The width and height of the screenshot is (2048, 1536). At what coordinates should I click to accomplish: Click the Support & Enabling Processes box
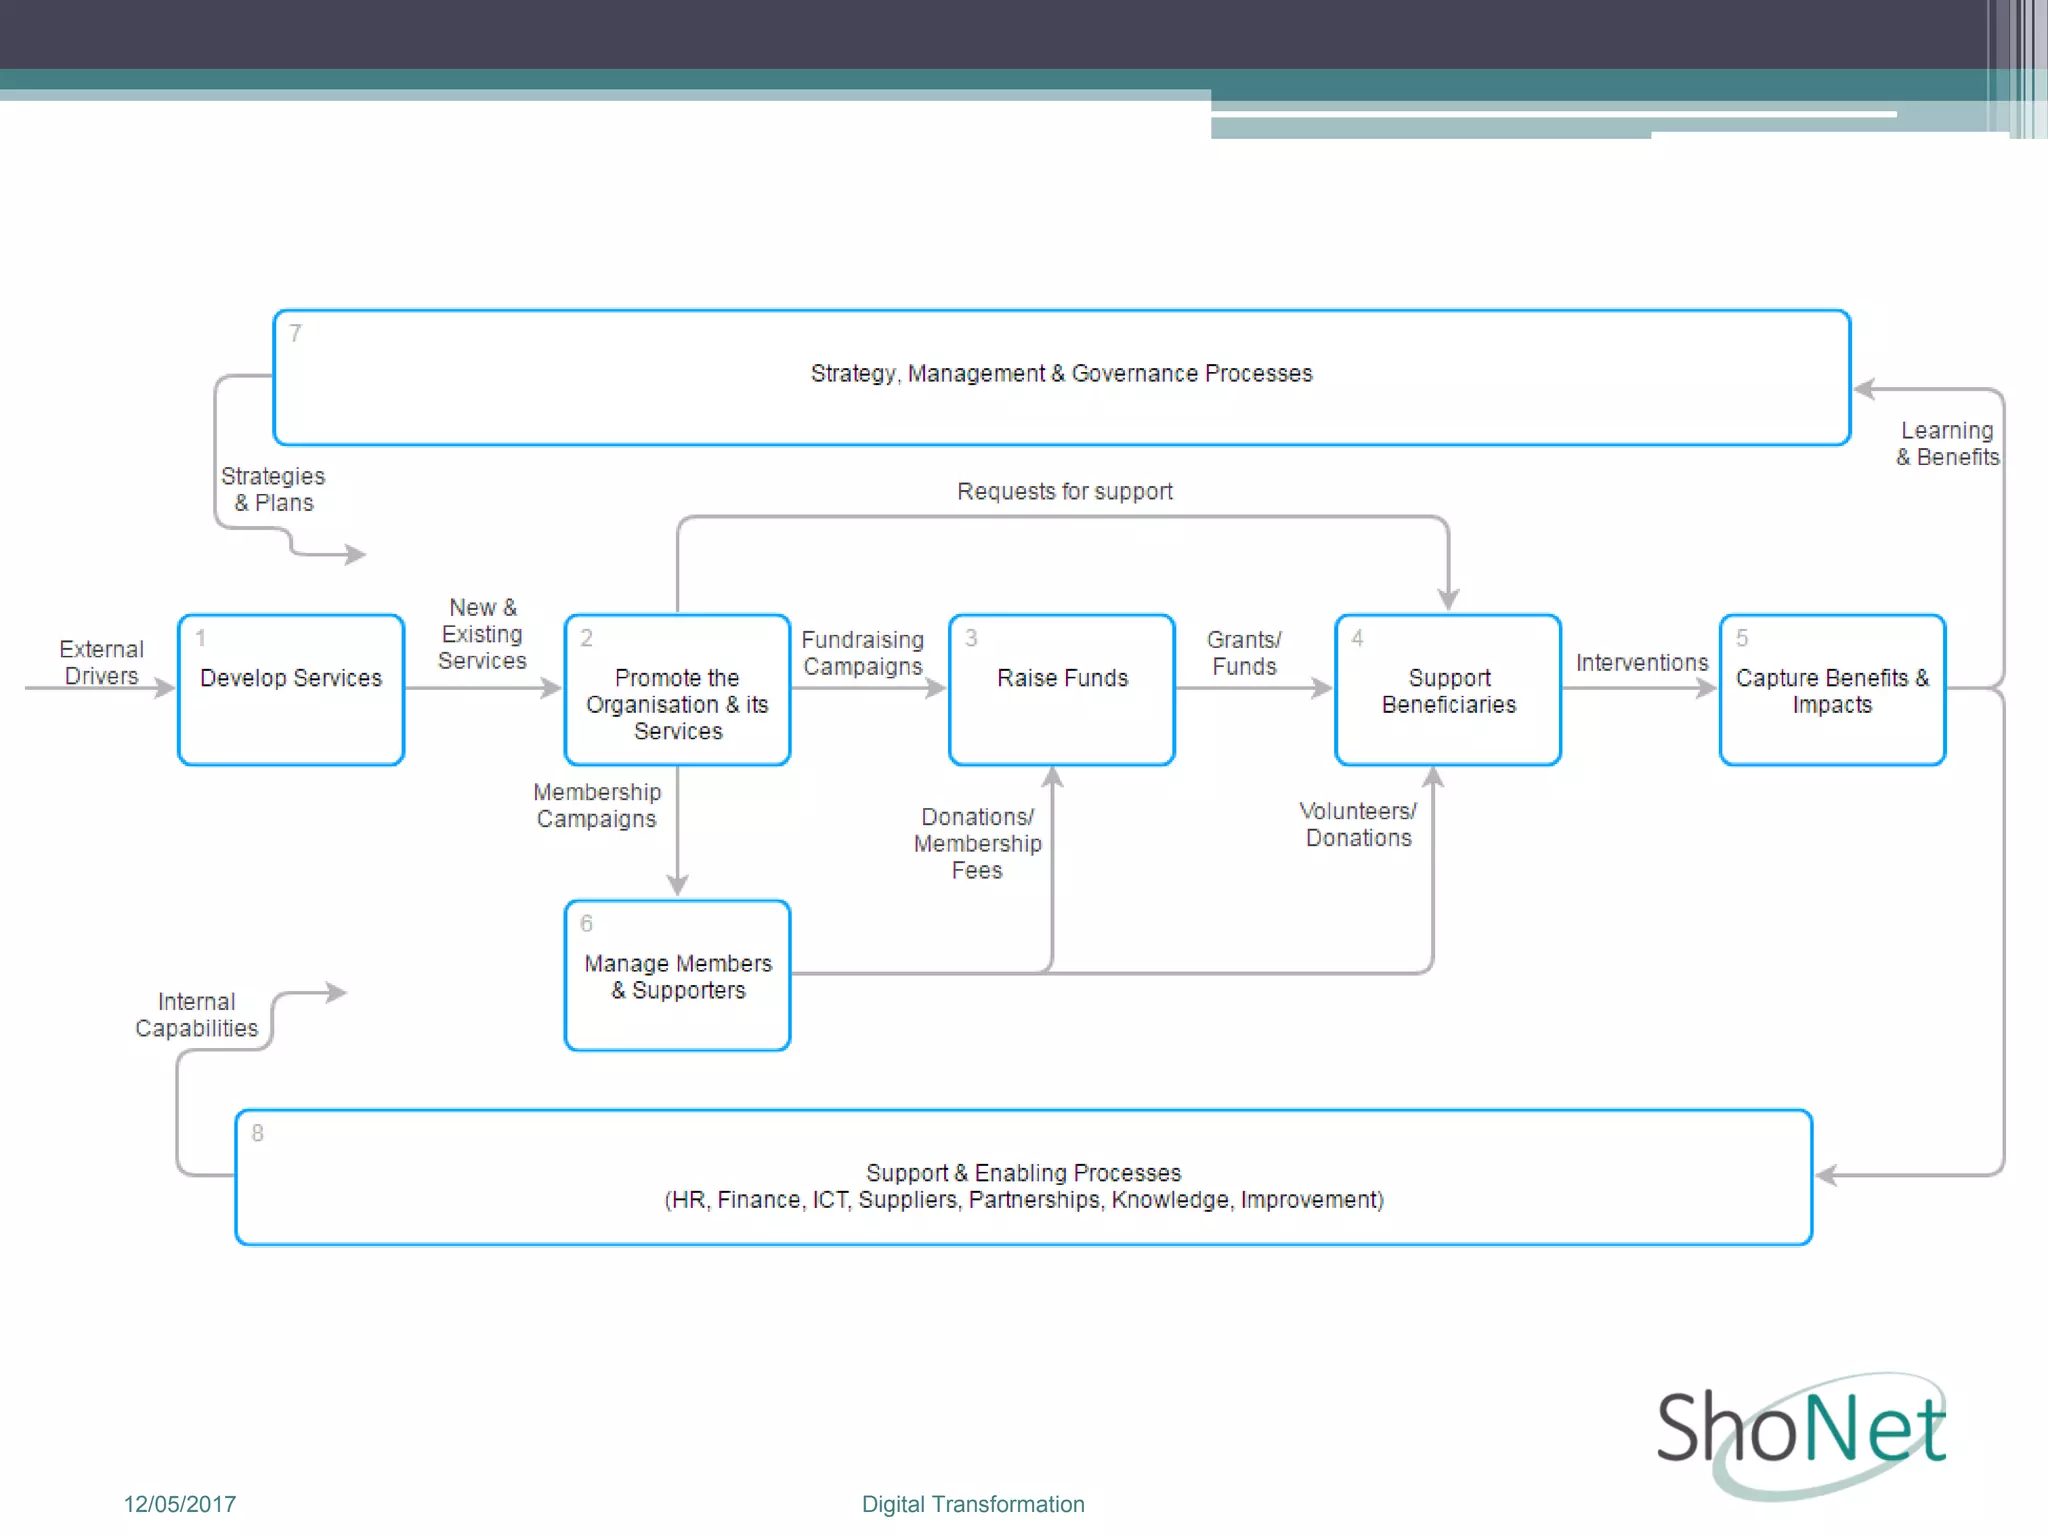(1023, 1178)
